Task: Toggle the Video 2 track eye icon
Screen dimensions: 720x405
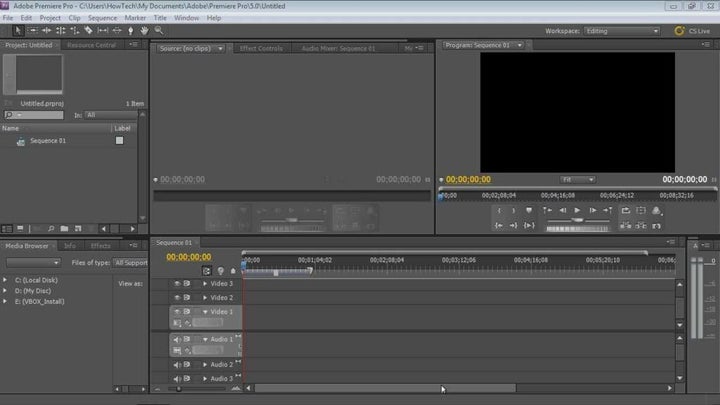Action: 177,298
